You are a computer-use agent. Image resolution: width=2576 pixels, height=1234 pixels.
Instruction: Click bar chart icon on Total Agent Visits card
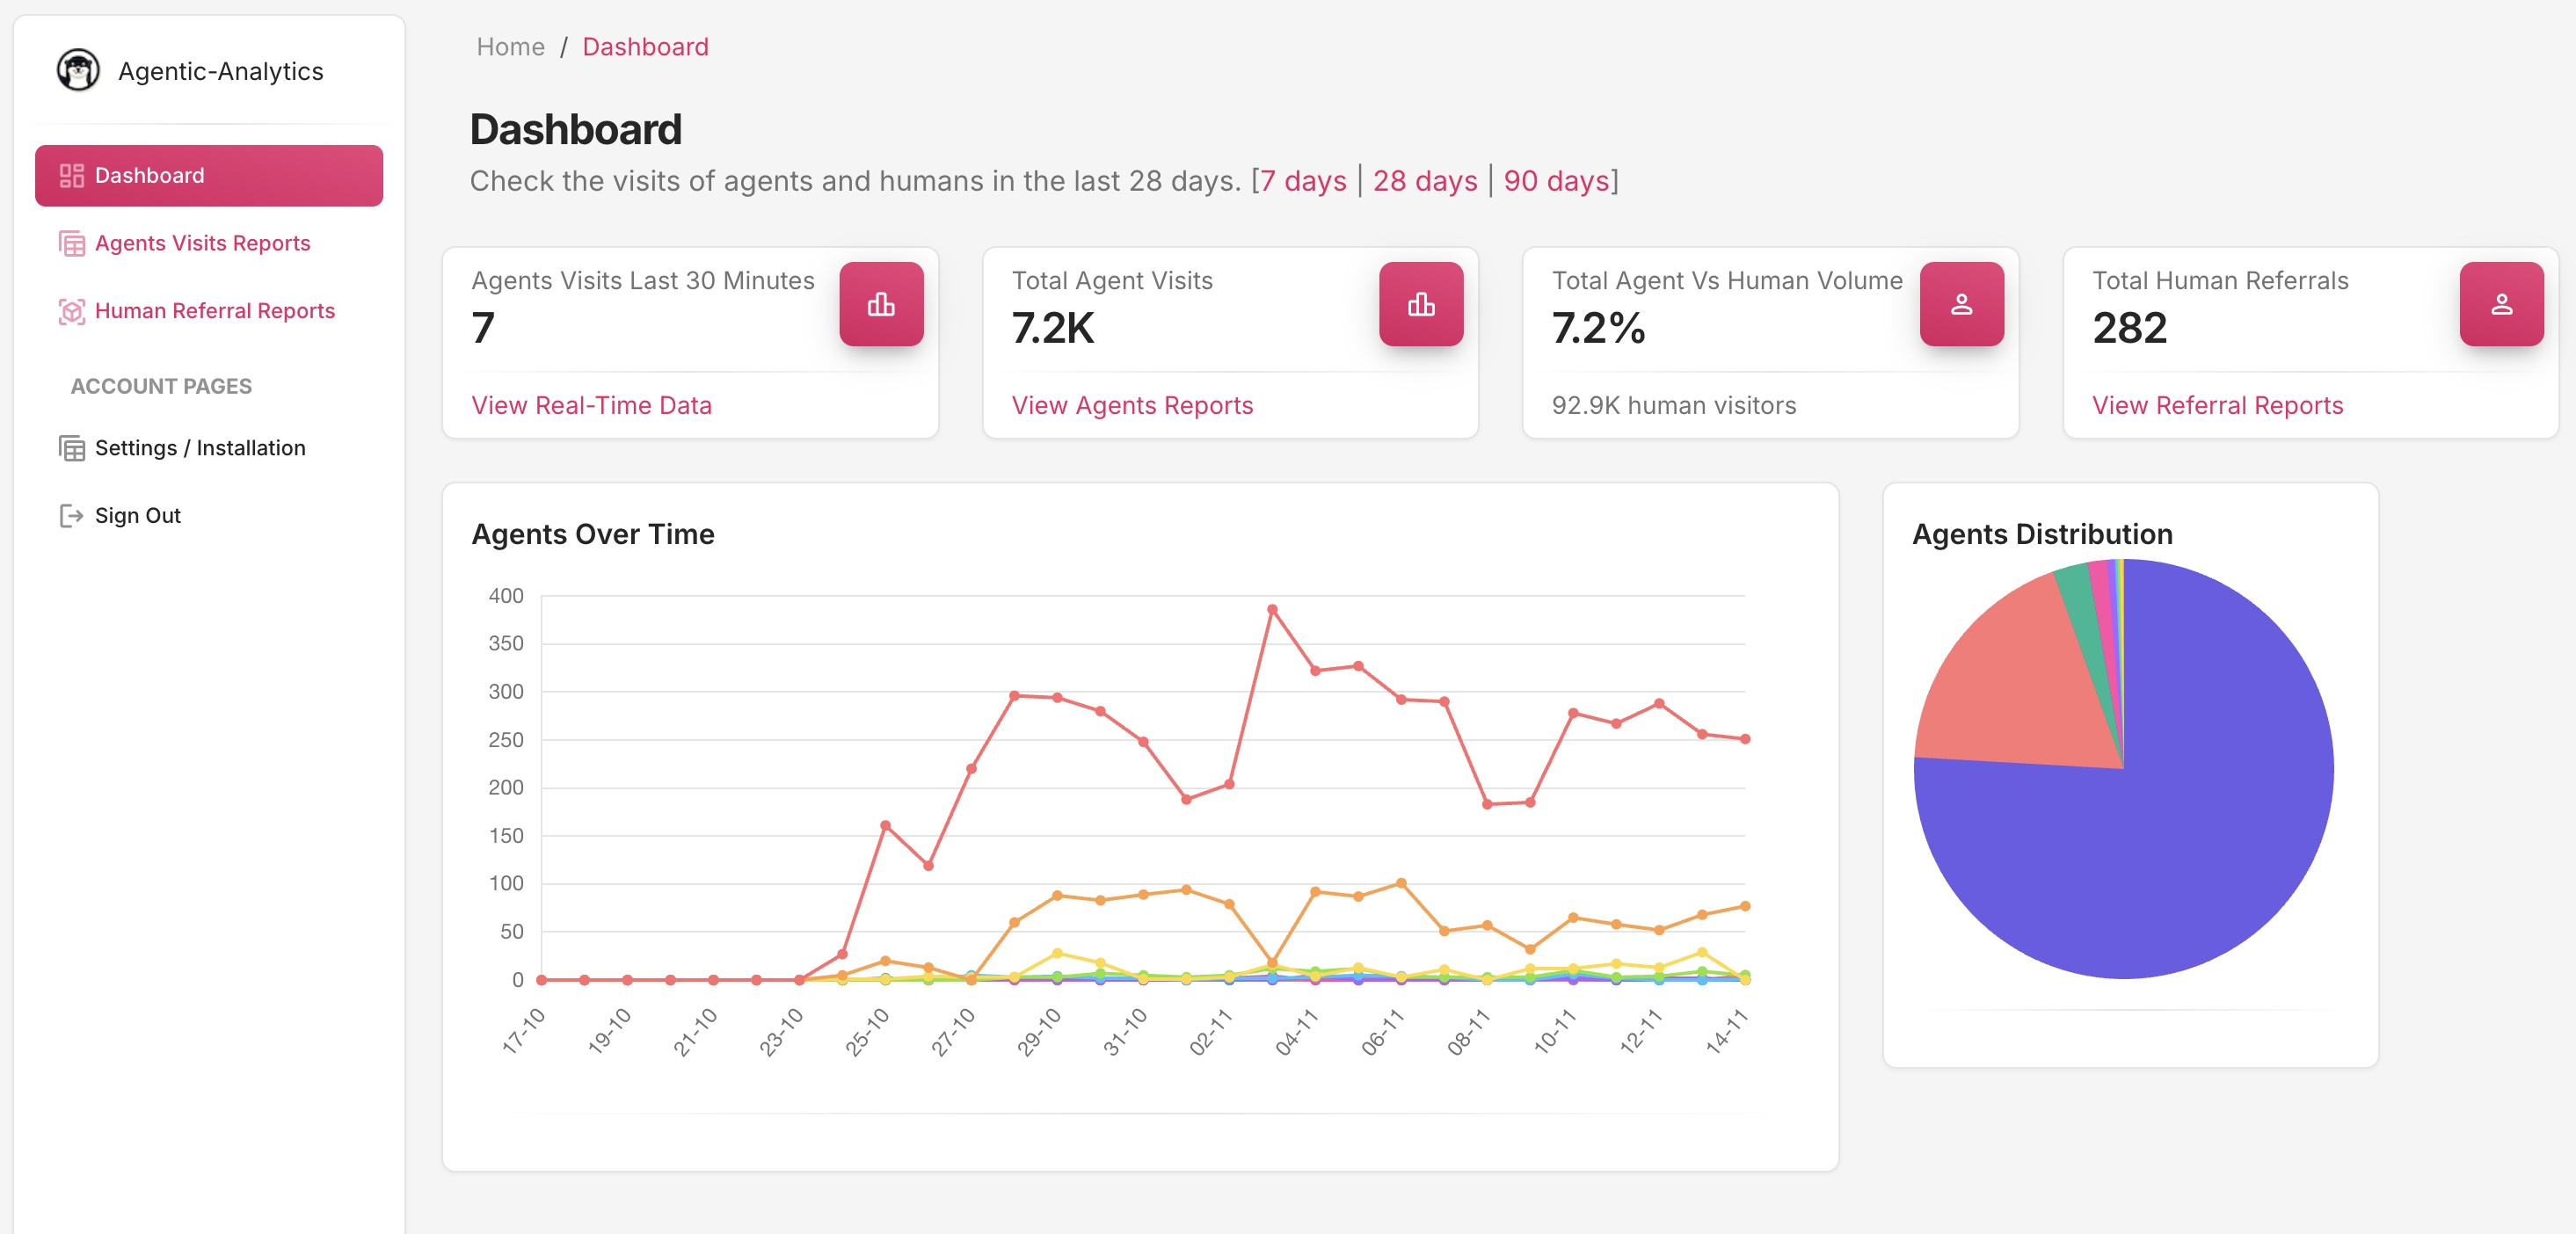(1420, 304)
